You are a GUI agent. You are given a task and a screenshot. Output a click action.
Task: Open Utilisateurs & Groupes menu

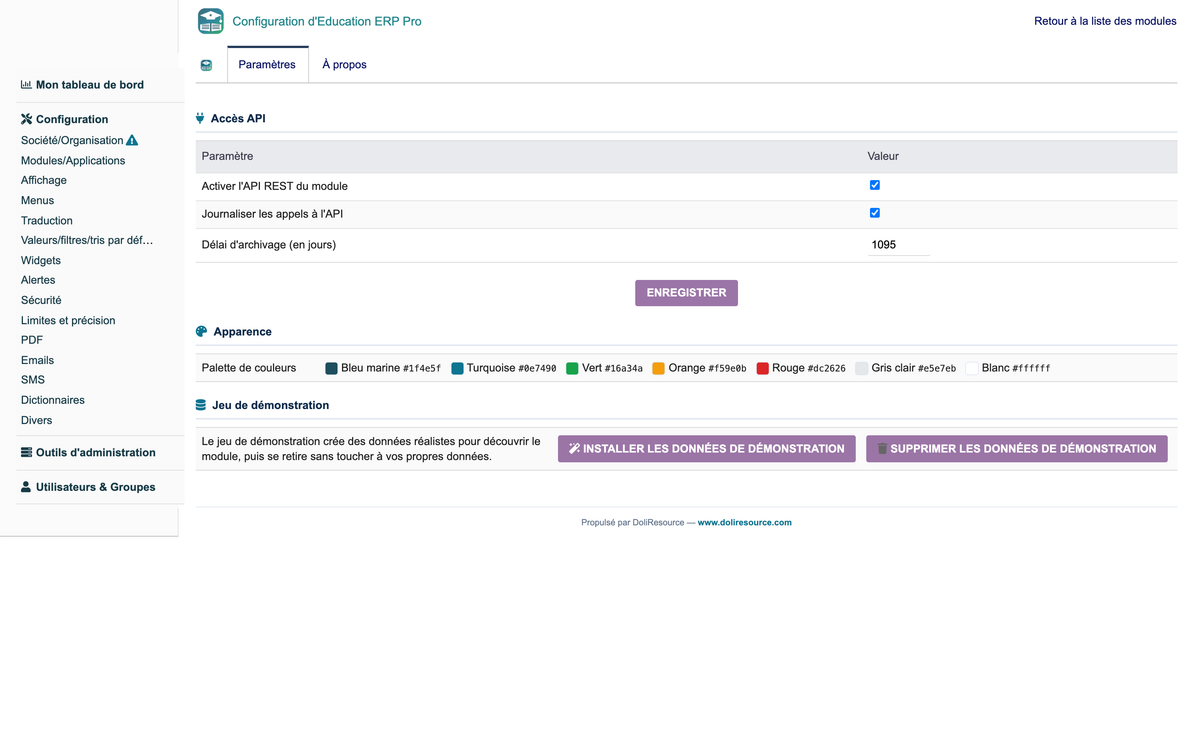96,487
